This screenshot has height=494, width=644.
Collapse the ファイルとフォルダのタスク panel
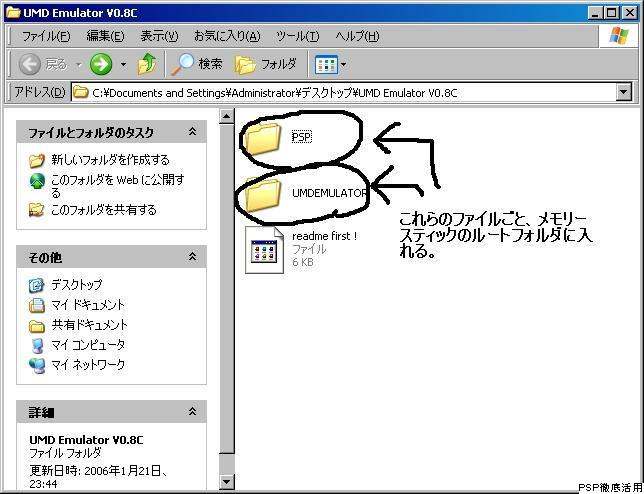click(192, 131)
